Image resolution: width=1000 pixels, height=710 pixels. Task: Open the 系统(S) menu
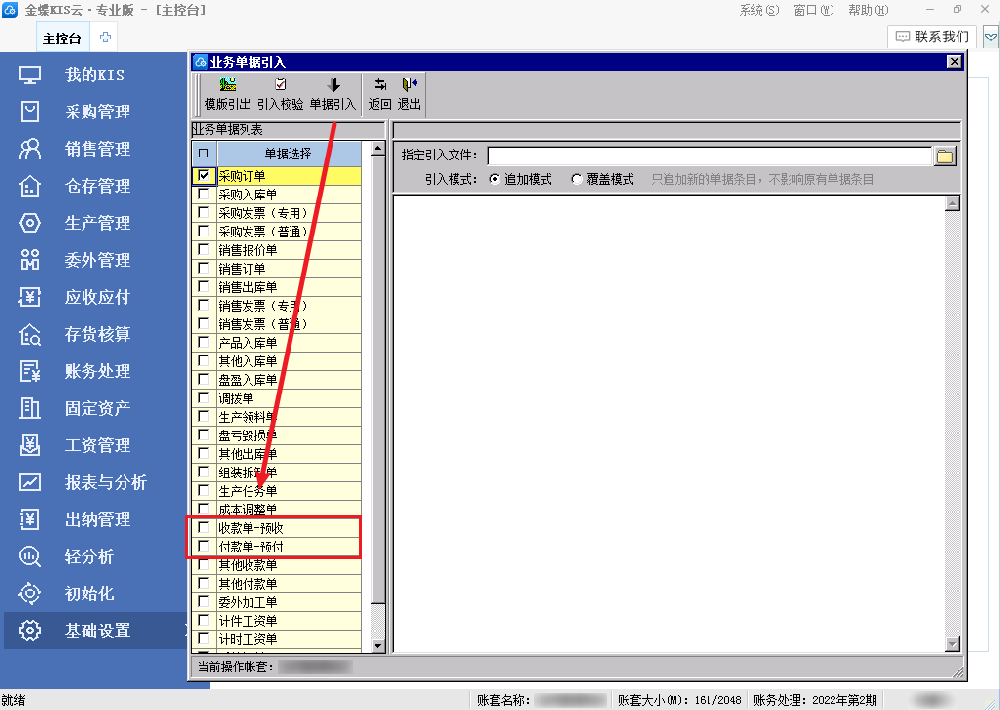pyautogui.click(x=759, y=10)
